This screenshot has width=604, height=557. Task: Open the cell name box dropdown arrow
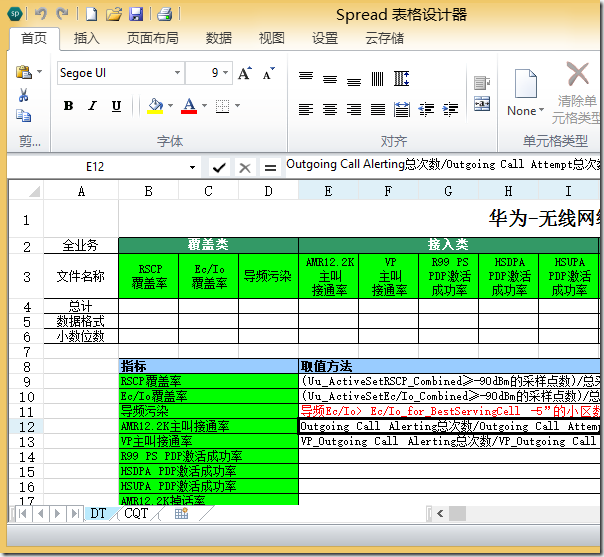[x=192, y=167]
